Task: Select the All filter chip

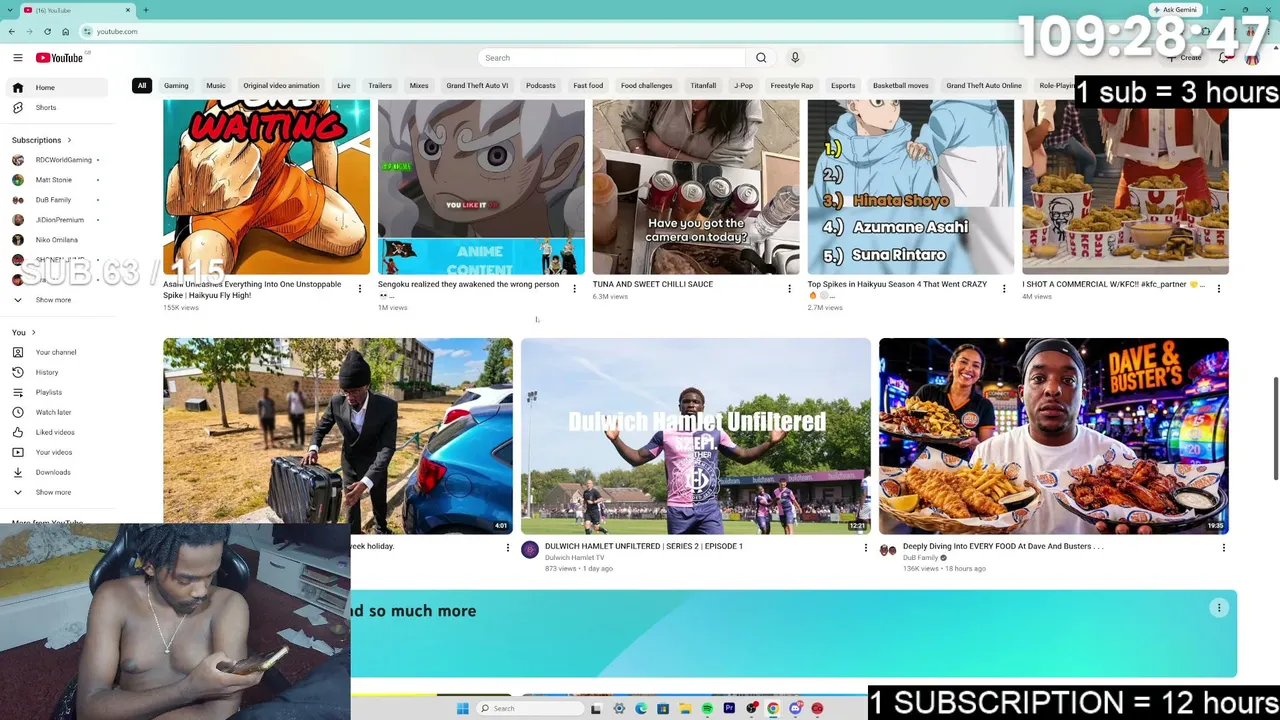Action: point(142,86)
